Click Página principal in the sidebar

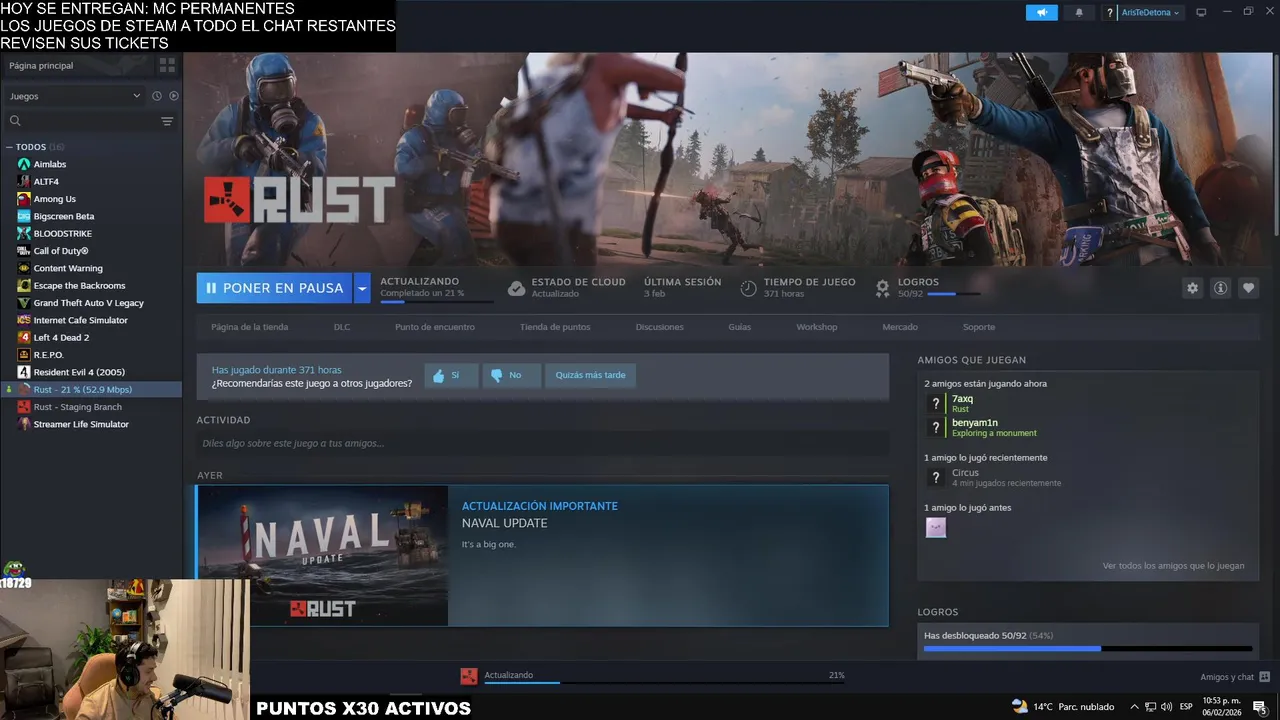(41, 65)
